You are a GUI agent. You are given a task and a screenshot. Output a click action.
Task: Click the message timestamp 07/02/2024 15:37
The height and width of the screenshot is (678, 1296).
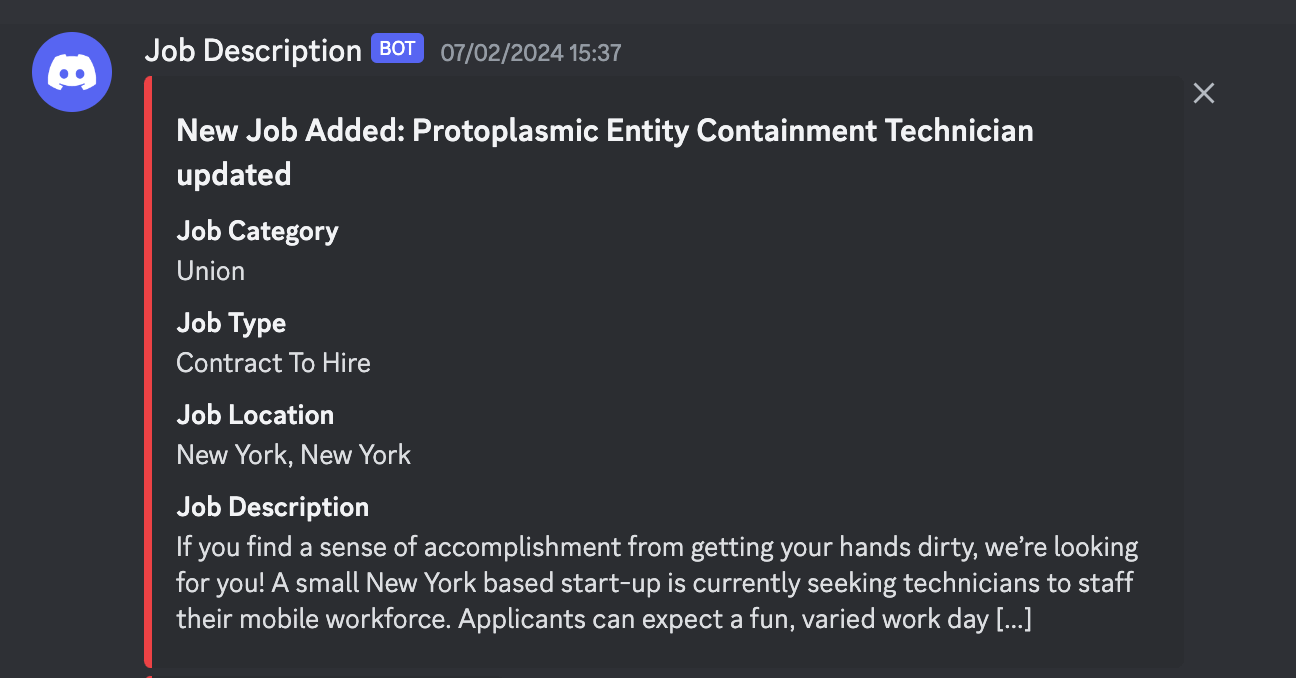tap(530, 53)
